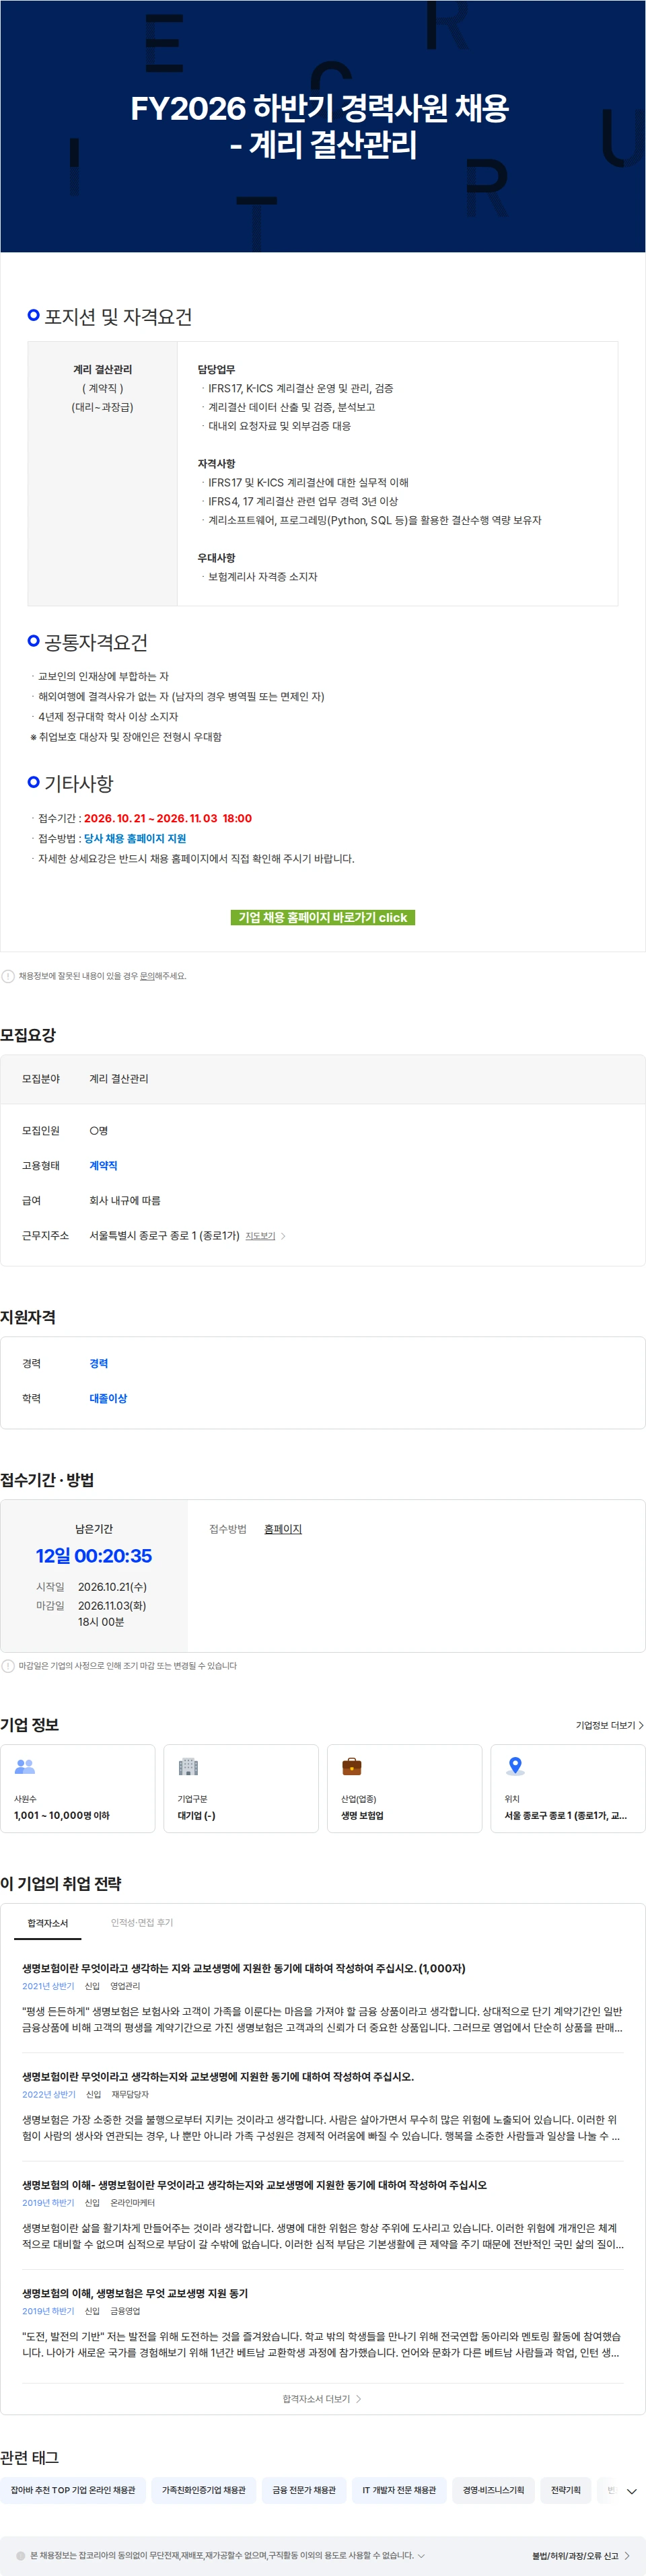Select the 가족친화인증기업 채용관 tag

click(204, 2490)
